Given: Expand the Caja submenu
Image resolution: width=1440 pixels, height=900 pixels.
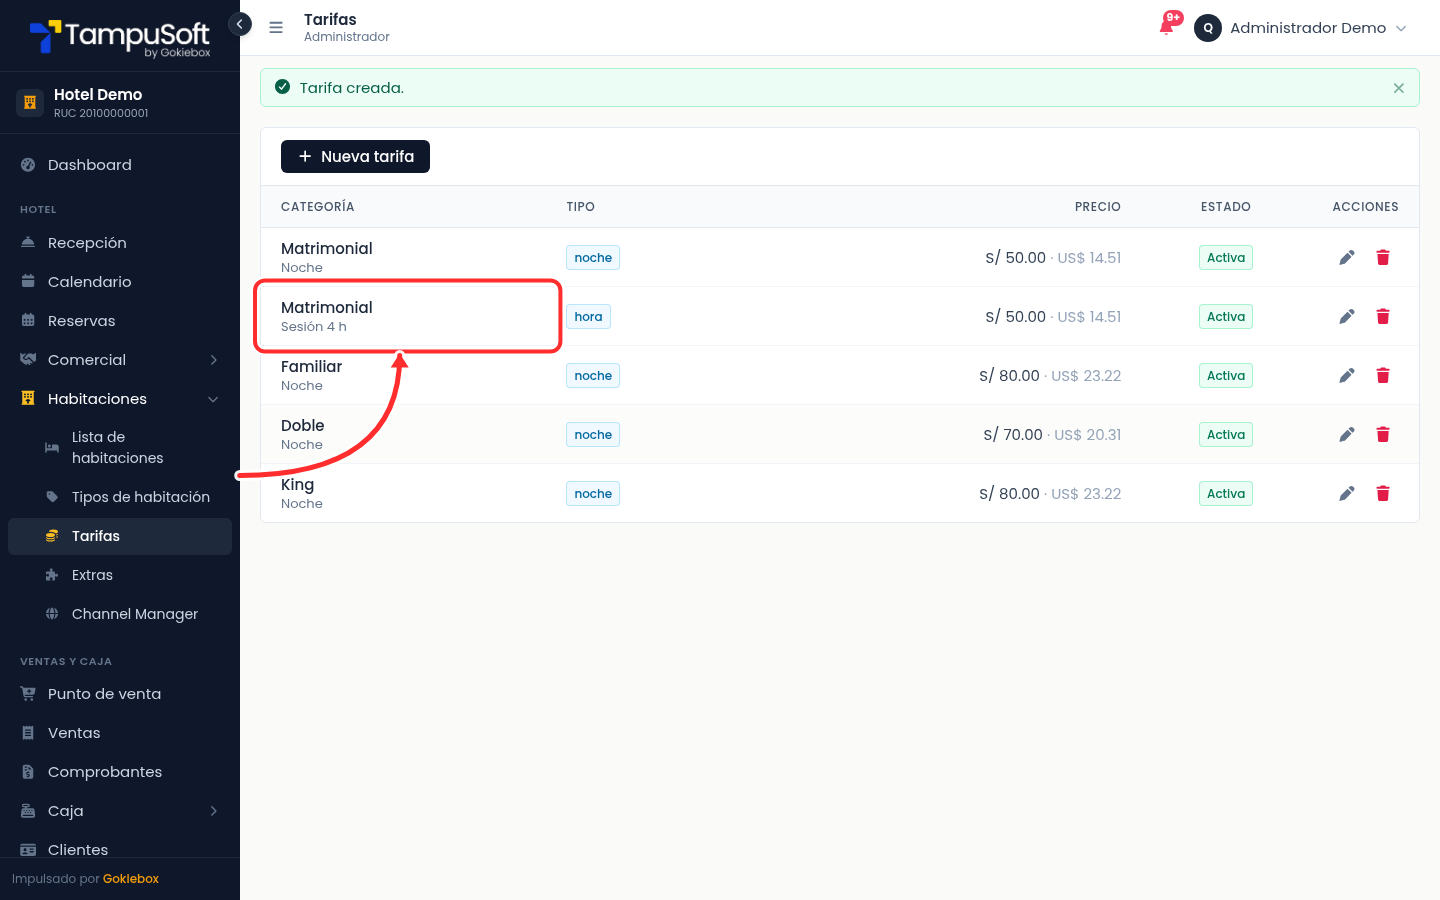Looking at the screenshot, I should click(120, 811).
